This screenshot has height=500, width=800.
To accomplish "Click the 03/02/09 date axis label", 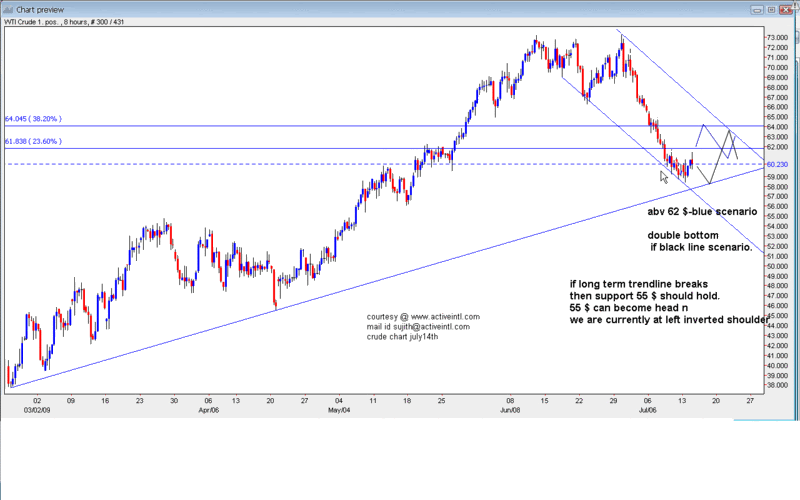I will pyautogui.click(x=17, y=409).
